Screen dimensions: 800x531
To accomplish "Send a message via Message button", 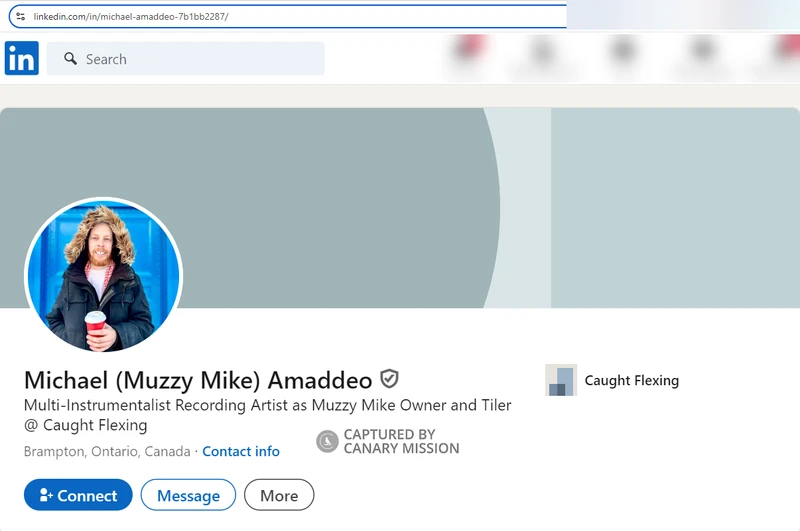I will 188,495.
